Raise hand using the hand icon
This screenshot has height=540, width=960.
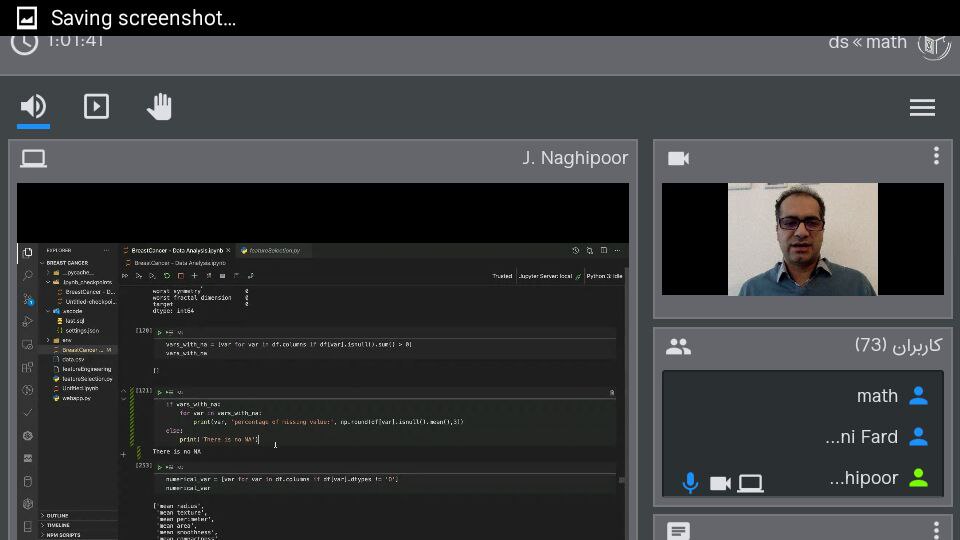(159, 106)
